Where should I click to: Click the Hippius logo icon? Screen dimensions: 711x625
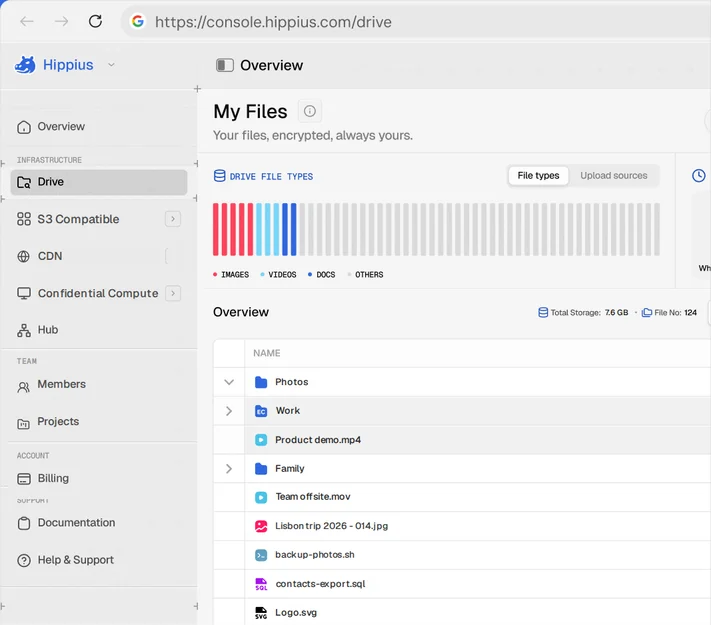pyautogui.click(x=25, y=65)
